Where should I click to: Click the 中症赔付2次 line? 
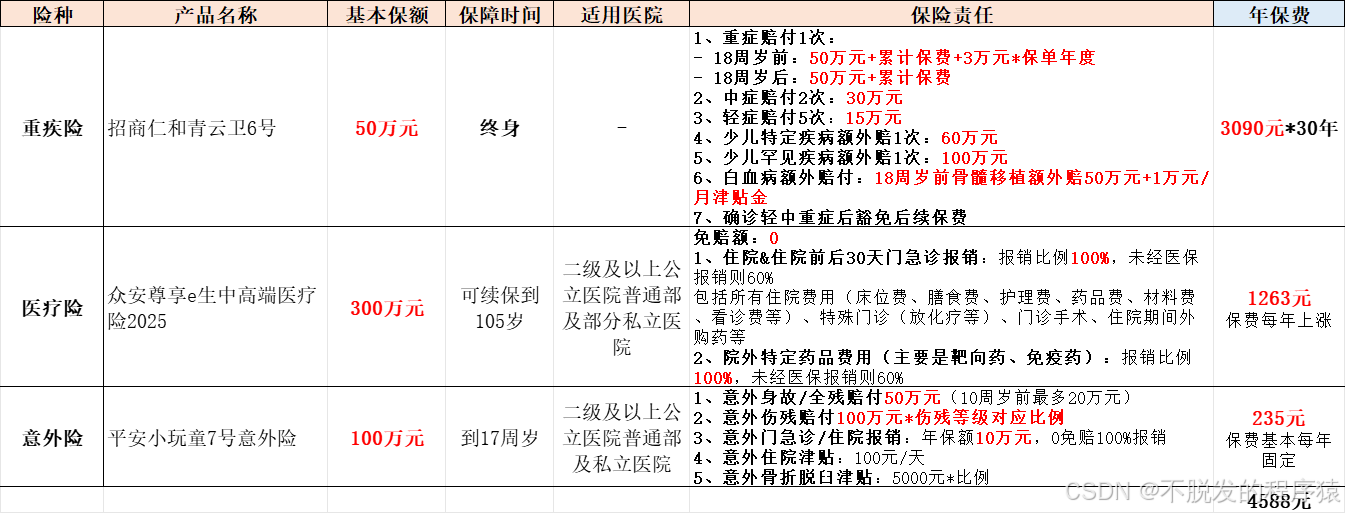click(x=797, y=97)
